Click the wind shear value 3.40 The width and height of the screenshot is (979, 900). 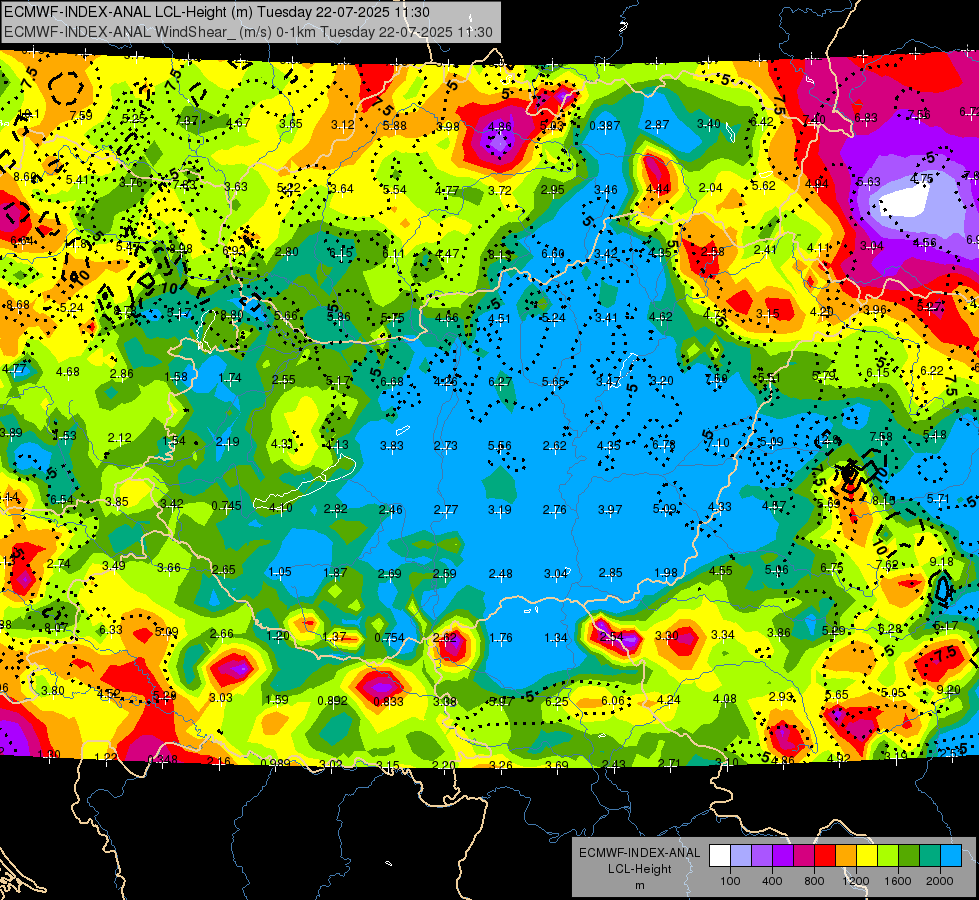(709, 124)
